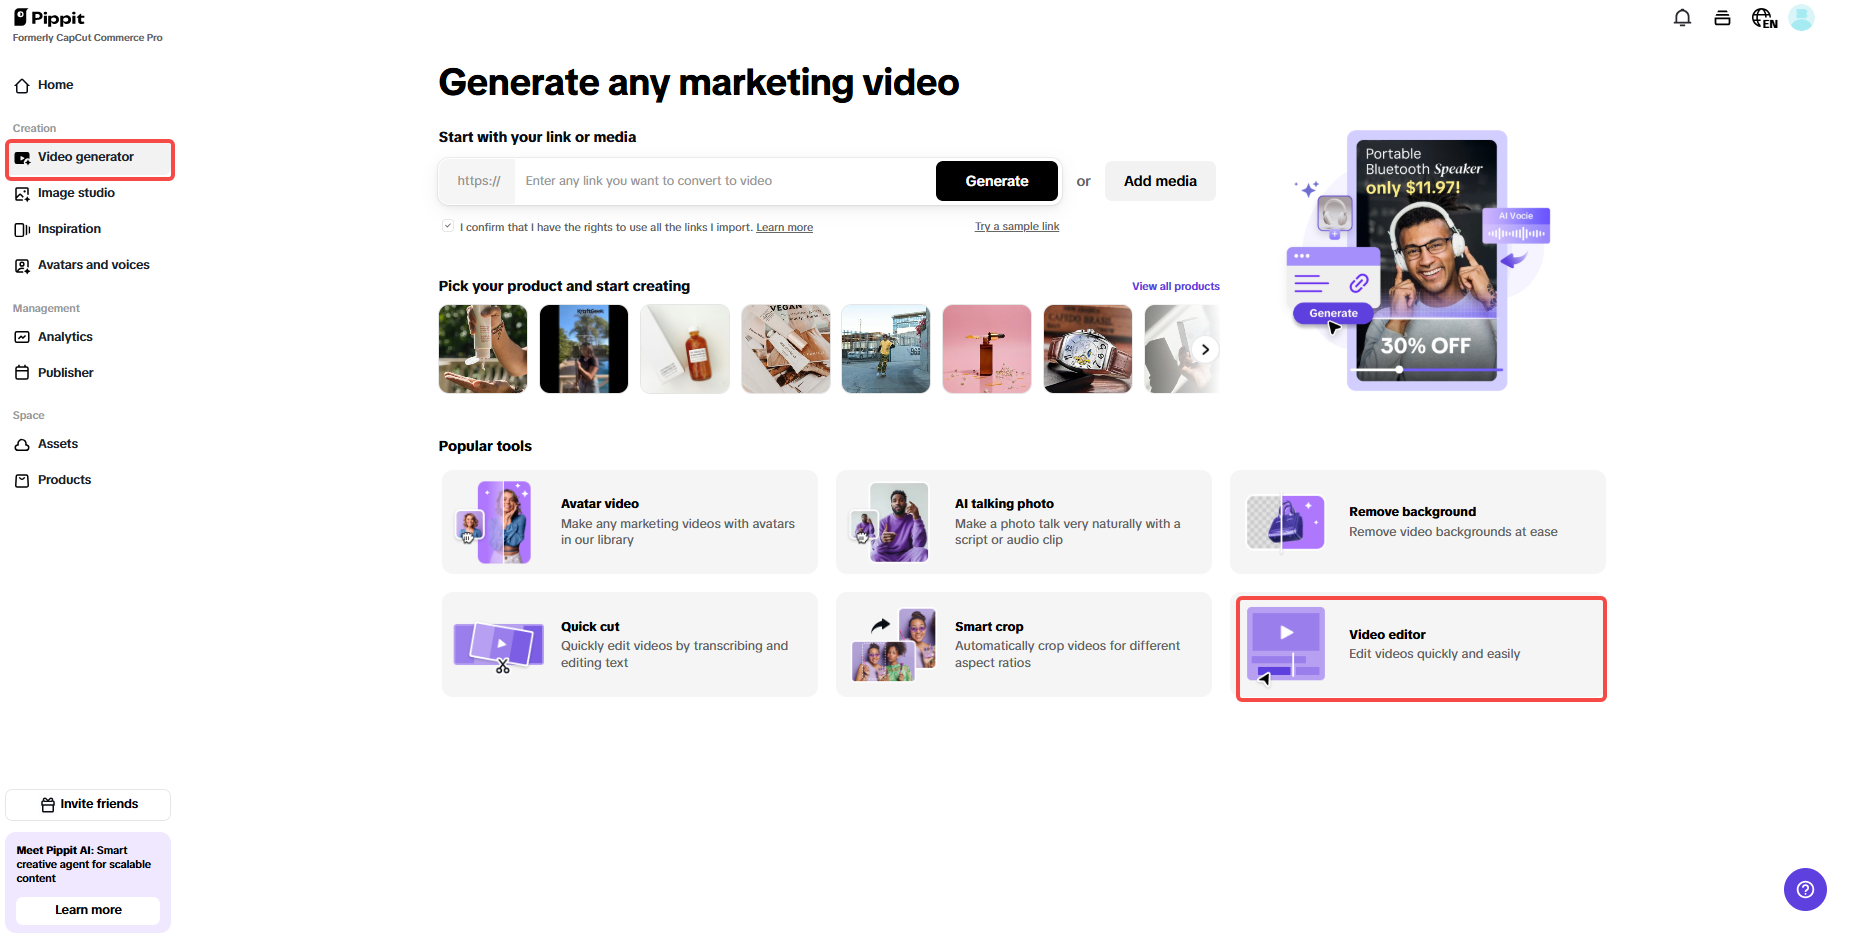This screenshot has height=936, width=1852.
Task: Go to Avatars and voices
Action: [93, 265]
